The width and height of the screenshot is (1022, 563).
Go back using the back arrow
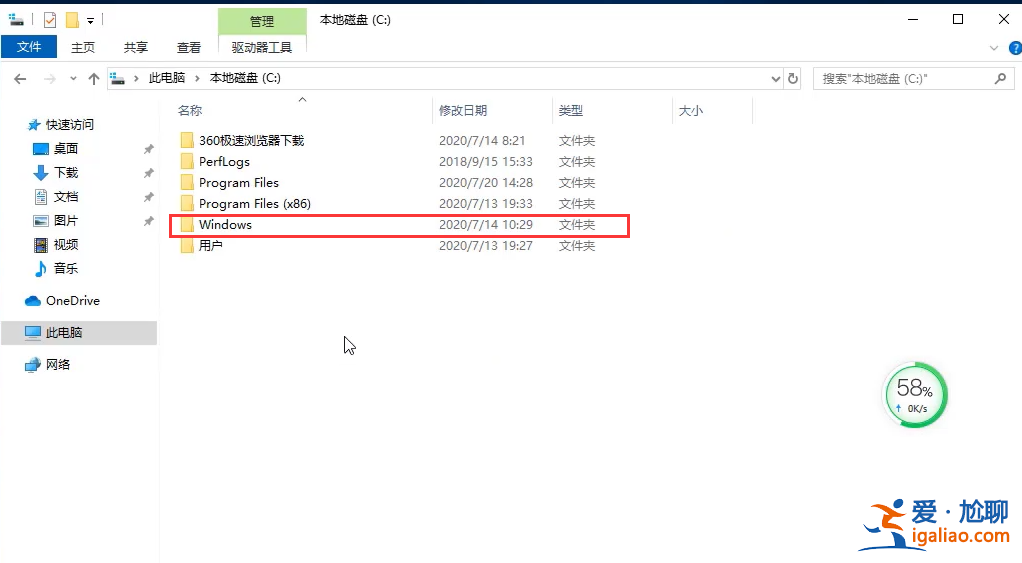20,79
